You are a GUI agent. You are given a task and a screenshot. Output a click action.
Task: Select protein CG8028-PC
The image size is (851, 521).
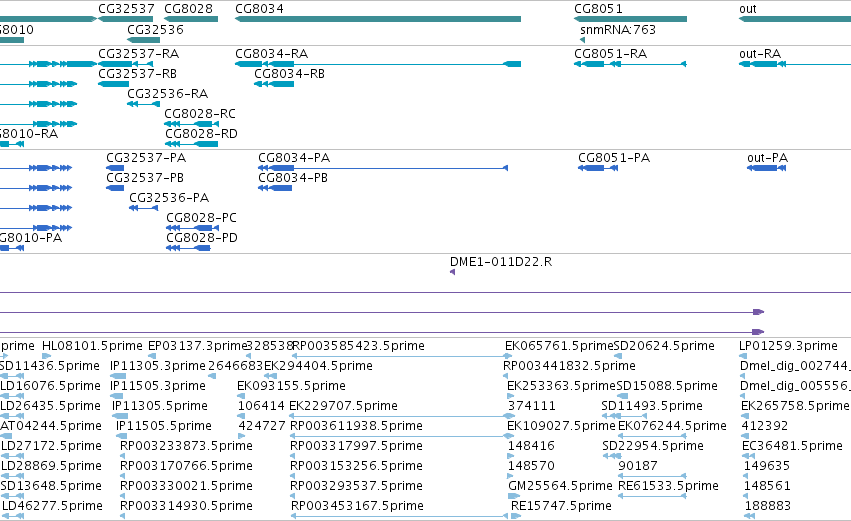(x=201, y=218)
